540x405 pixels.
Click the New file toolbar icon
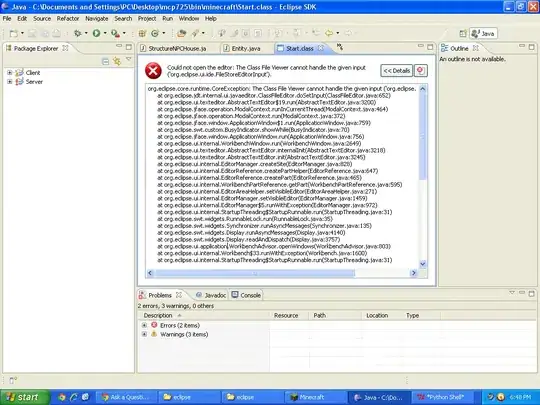(x=14, y=33)
